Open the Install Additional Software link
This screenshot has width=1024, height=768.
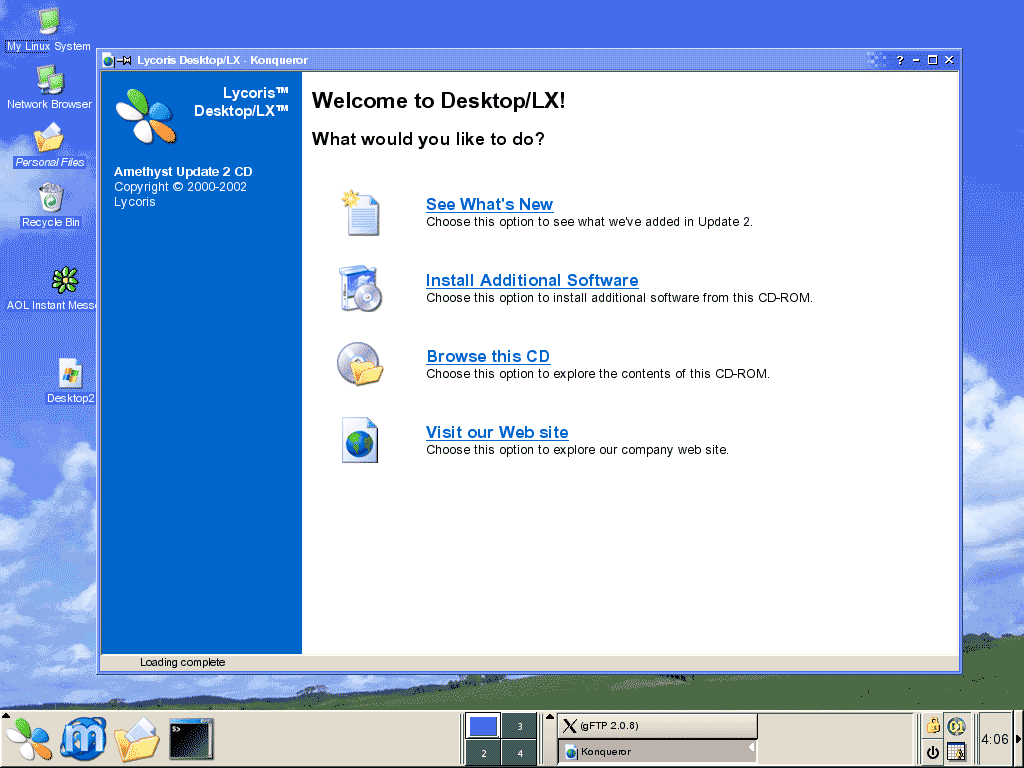pos(531,281)
